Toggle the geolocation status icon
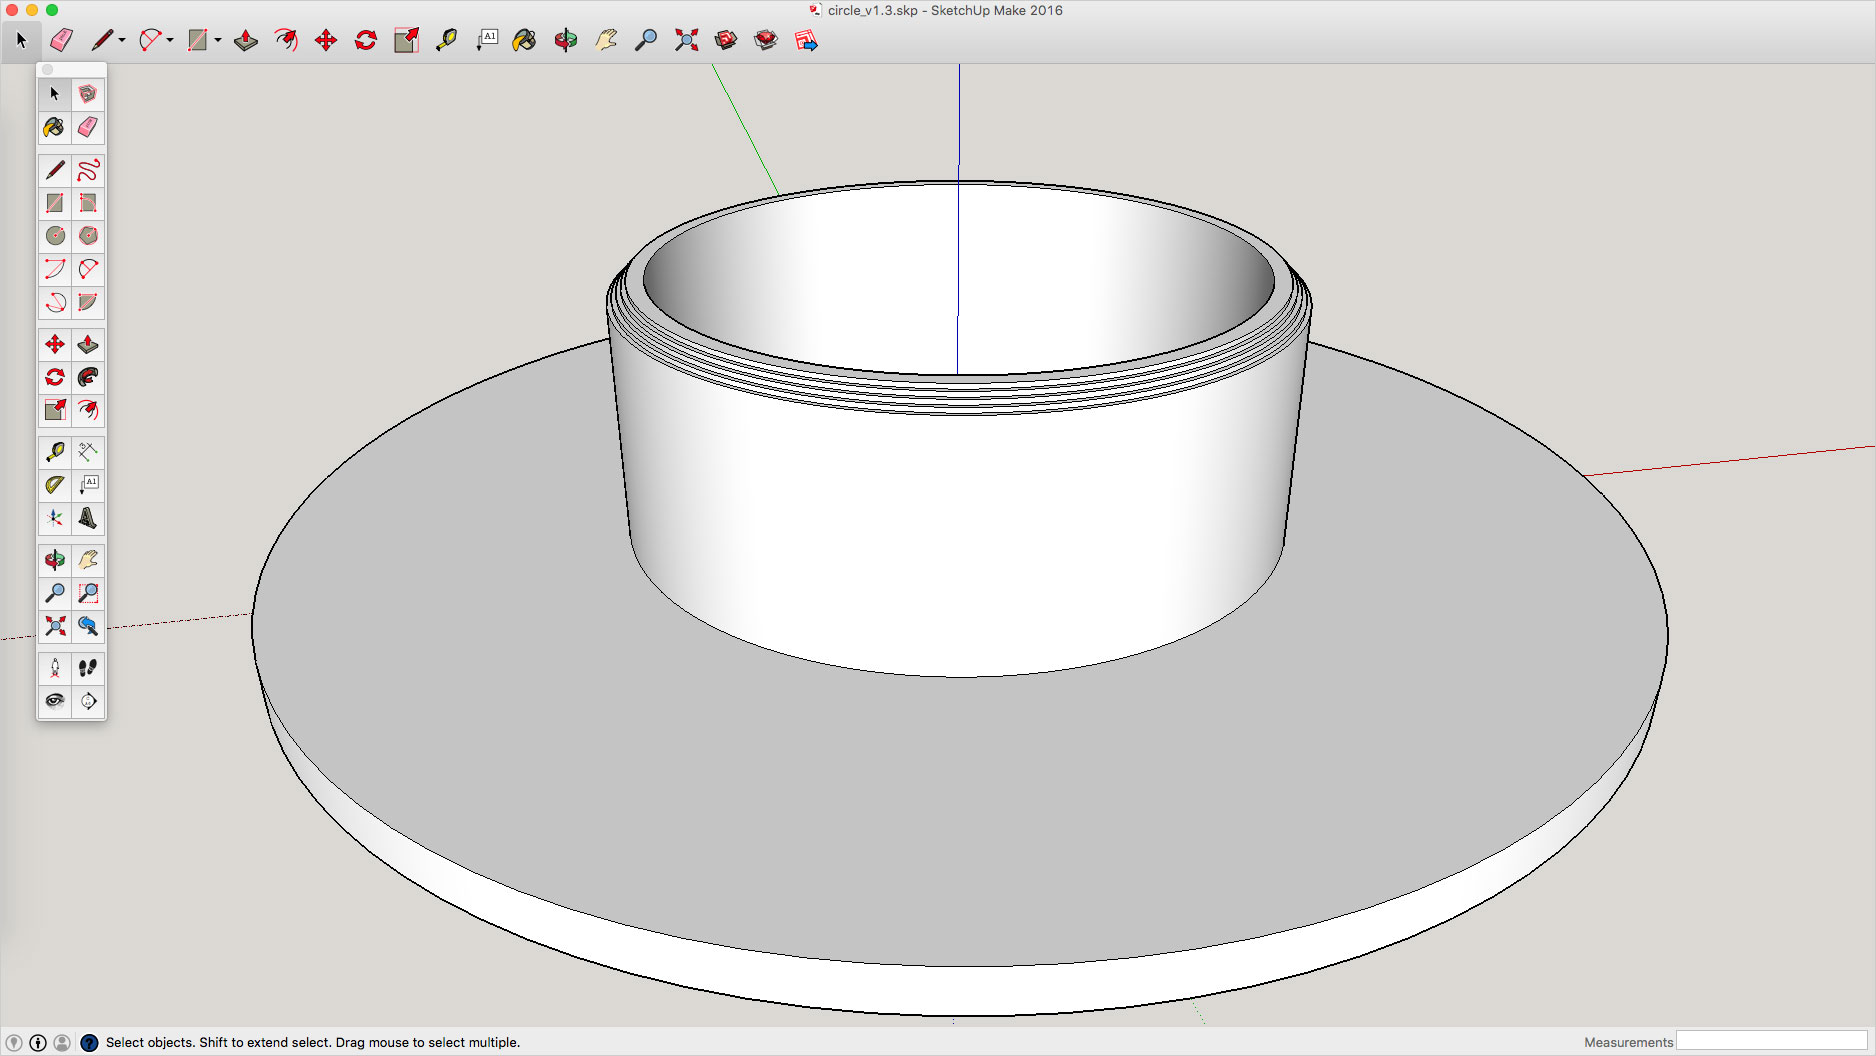Screen dimensions: 1876x1056 click(14, 1042)
